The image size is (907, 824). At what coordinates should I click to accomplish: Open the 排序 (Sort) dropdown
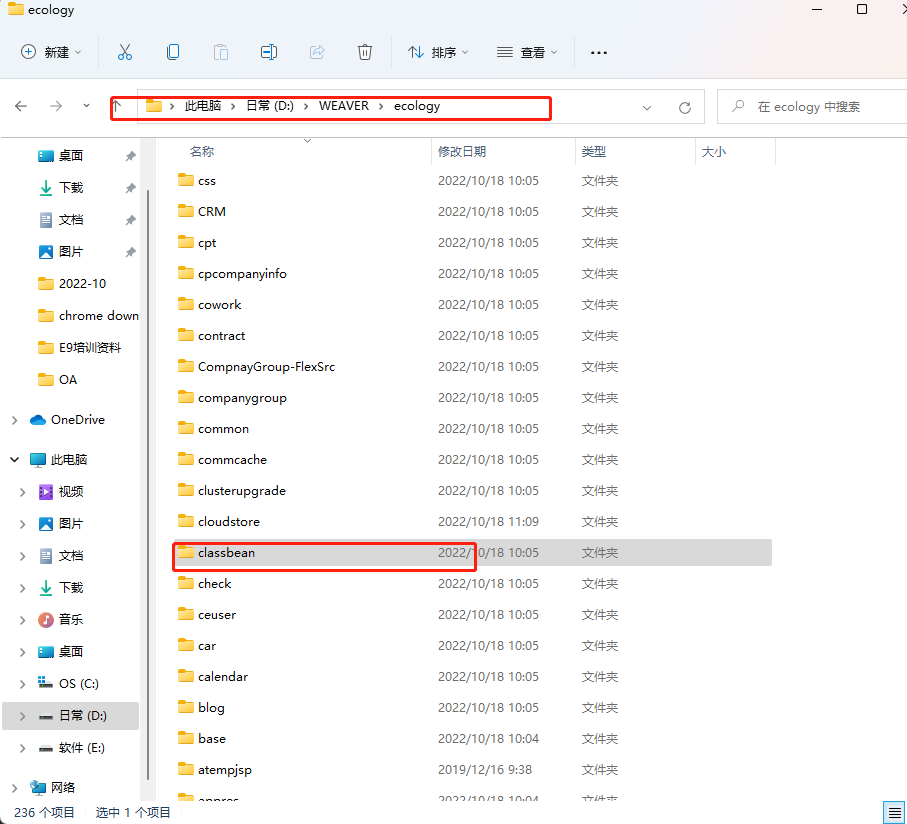coord(437,52)
